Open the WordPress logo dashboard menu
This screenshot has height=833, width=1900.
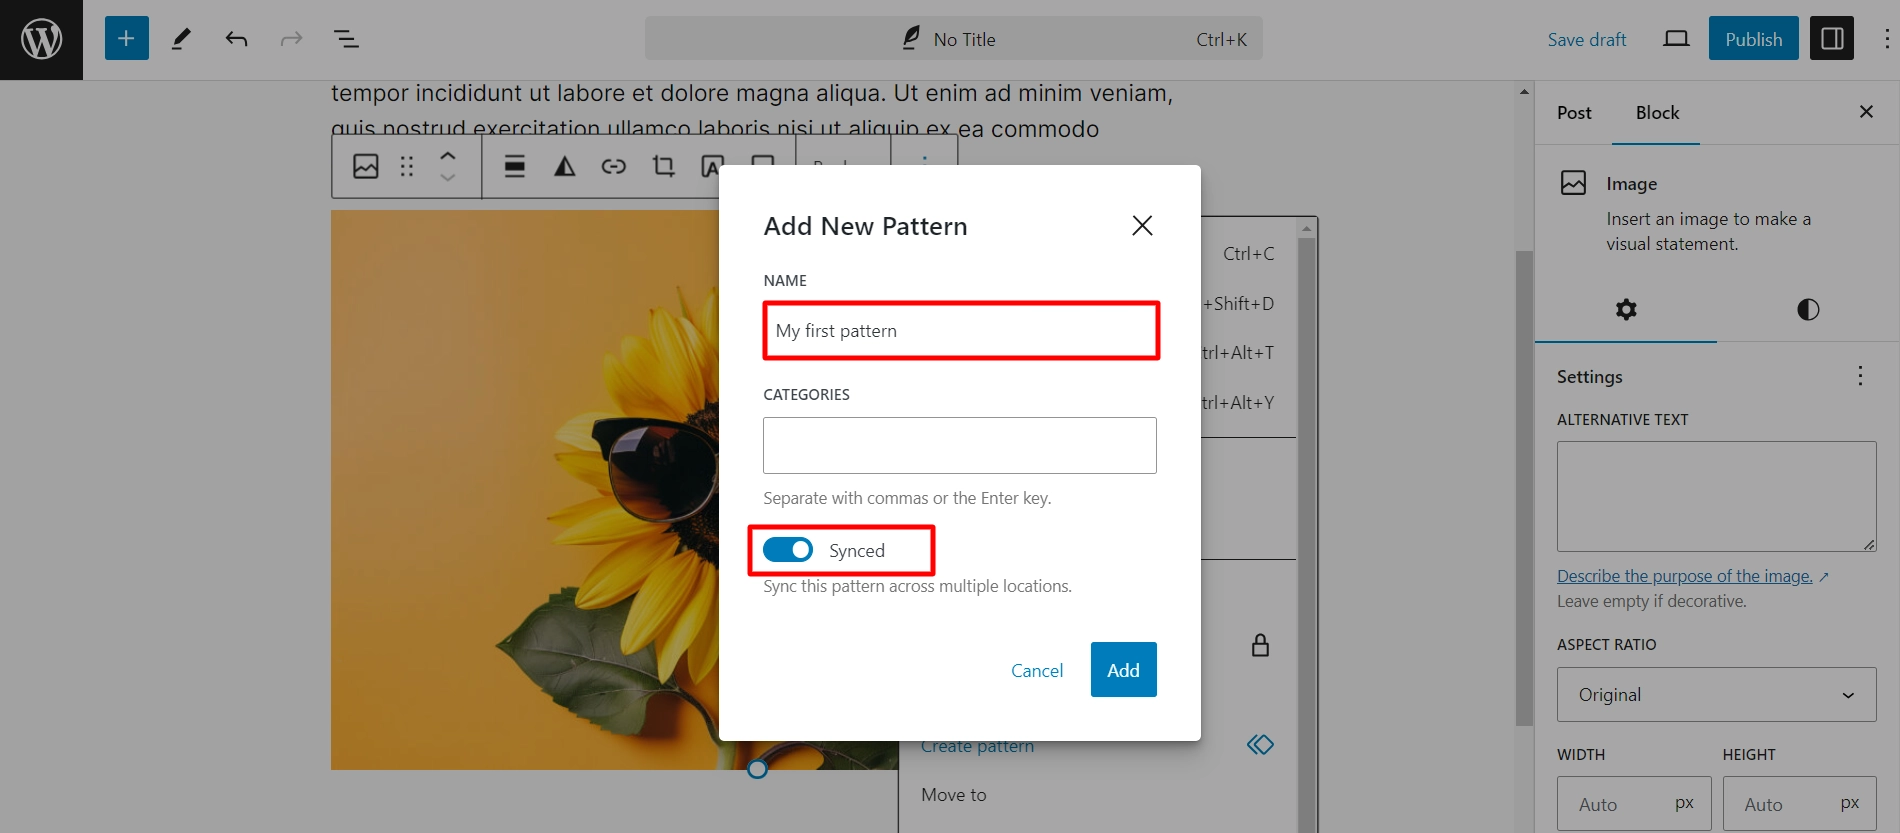(41, 40)
